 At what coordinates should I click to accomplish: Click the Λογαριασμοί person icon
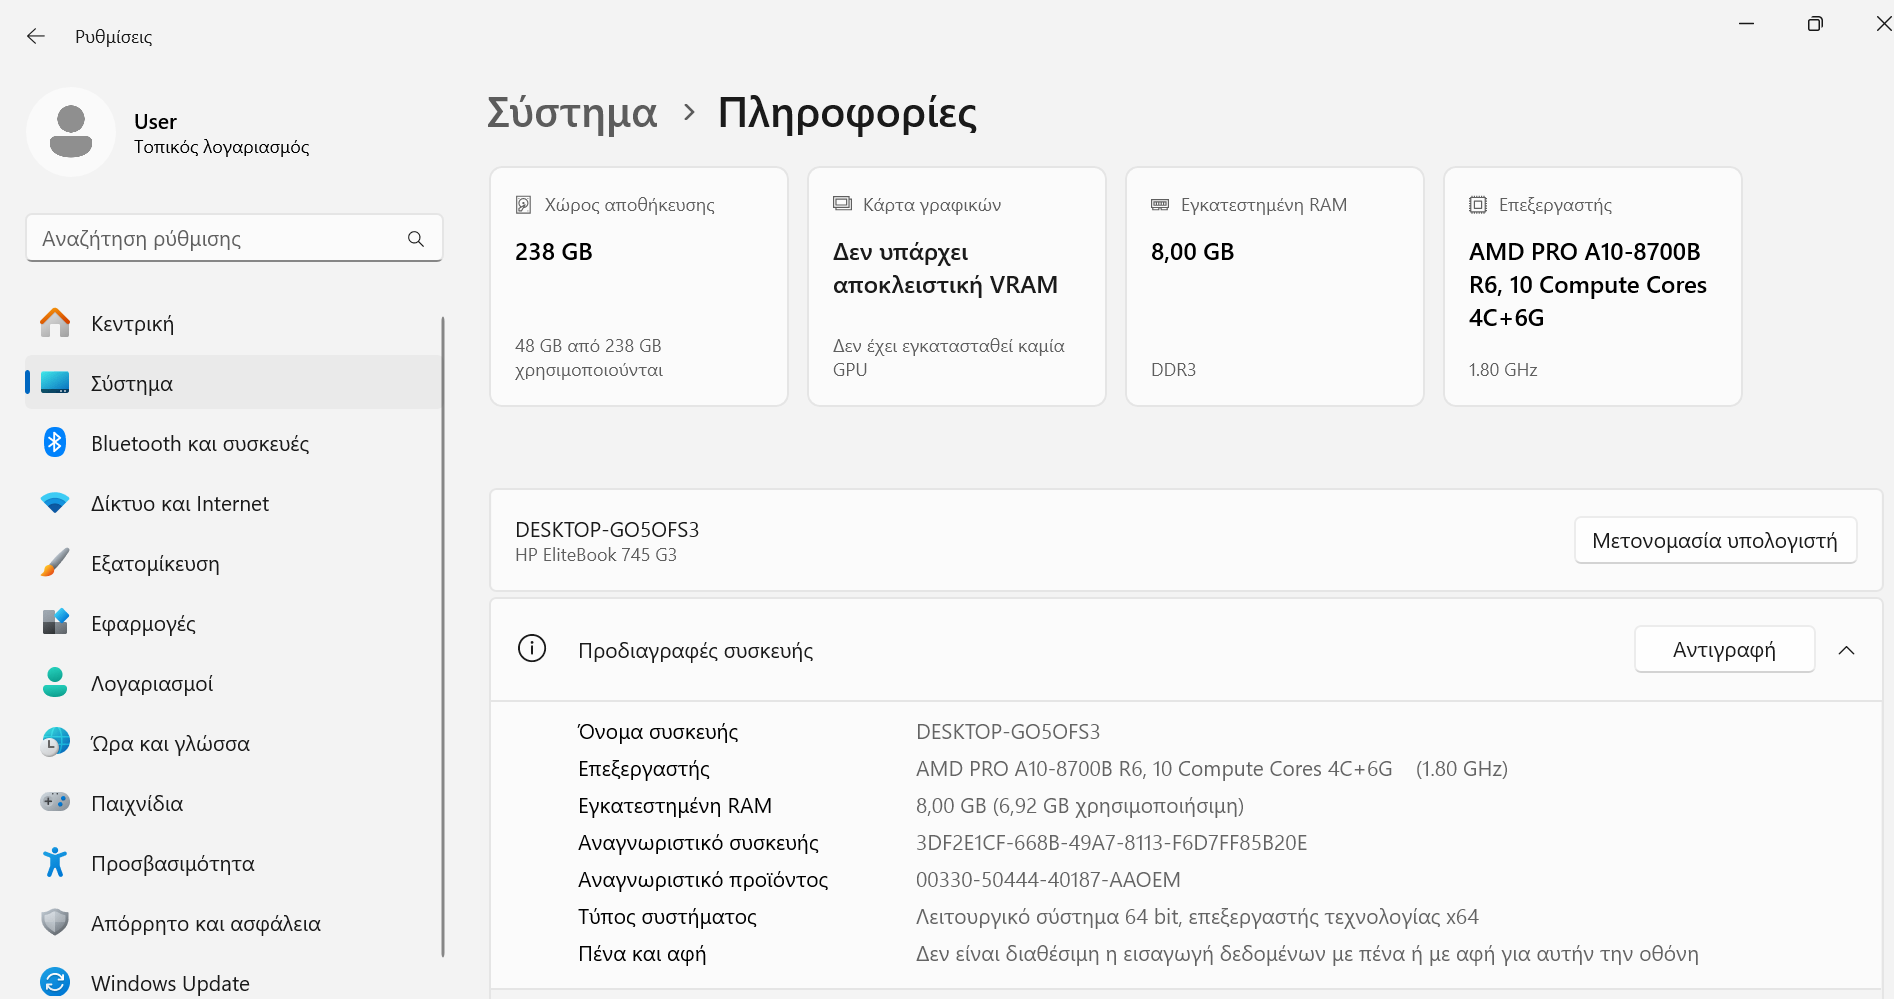(x=55, y=682)
